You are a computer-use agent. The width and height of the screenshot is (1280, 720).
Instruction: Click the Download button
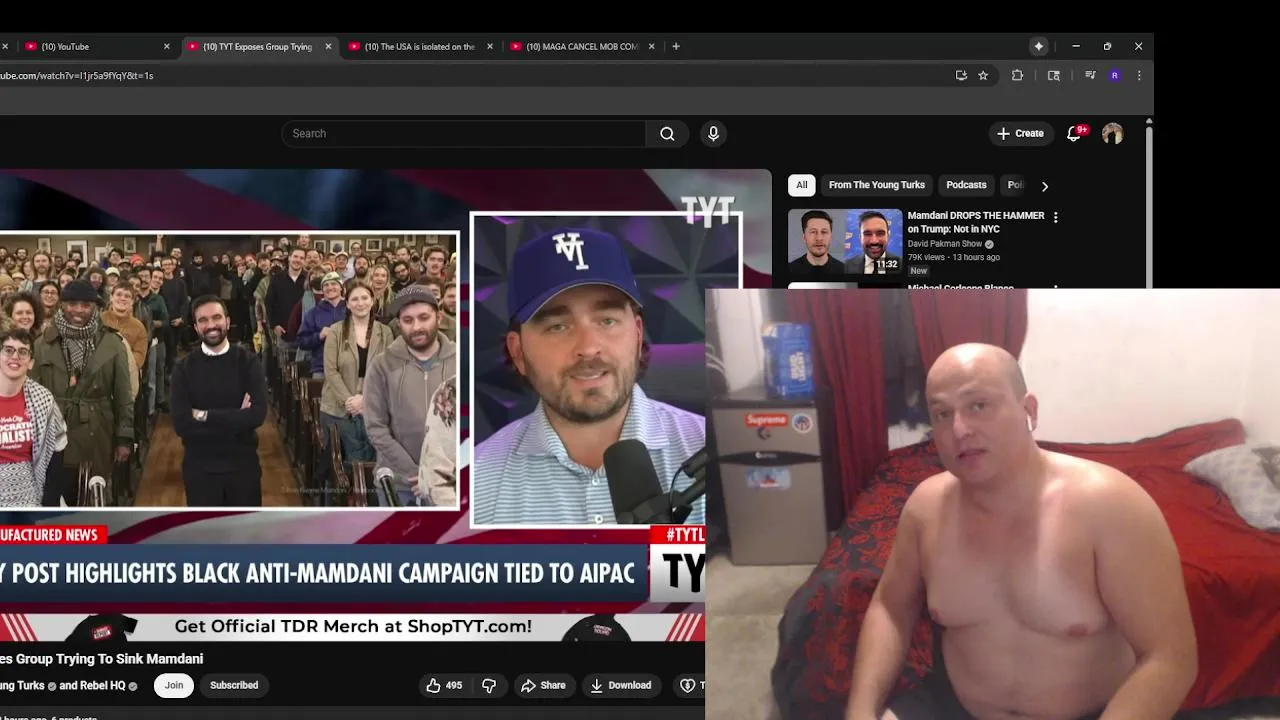621,685
